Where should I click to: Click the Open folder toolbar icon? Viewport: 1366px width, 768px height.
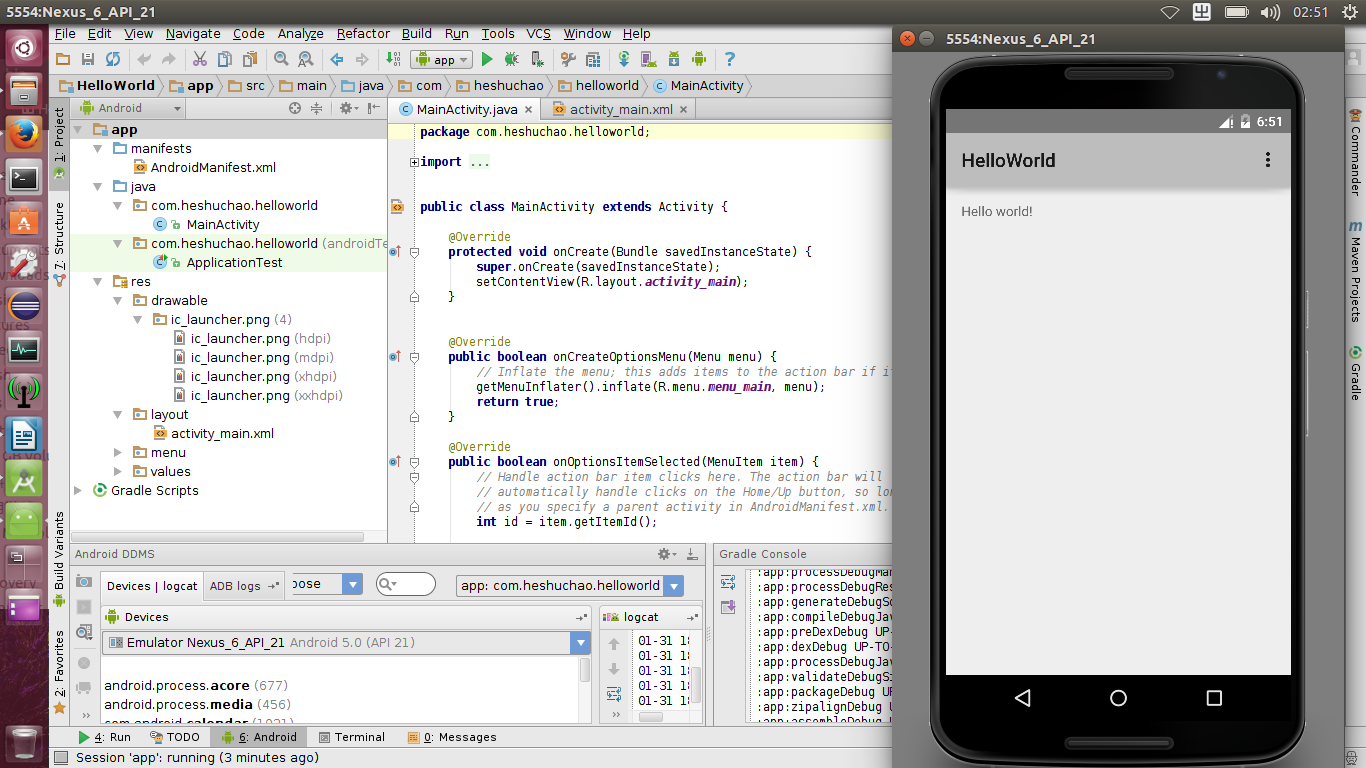click(63, 60)
